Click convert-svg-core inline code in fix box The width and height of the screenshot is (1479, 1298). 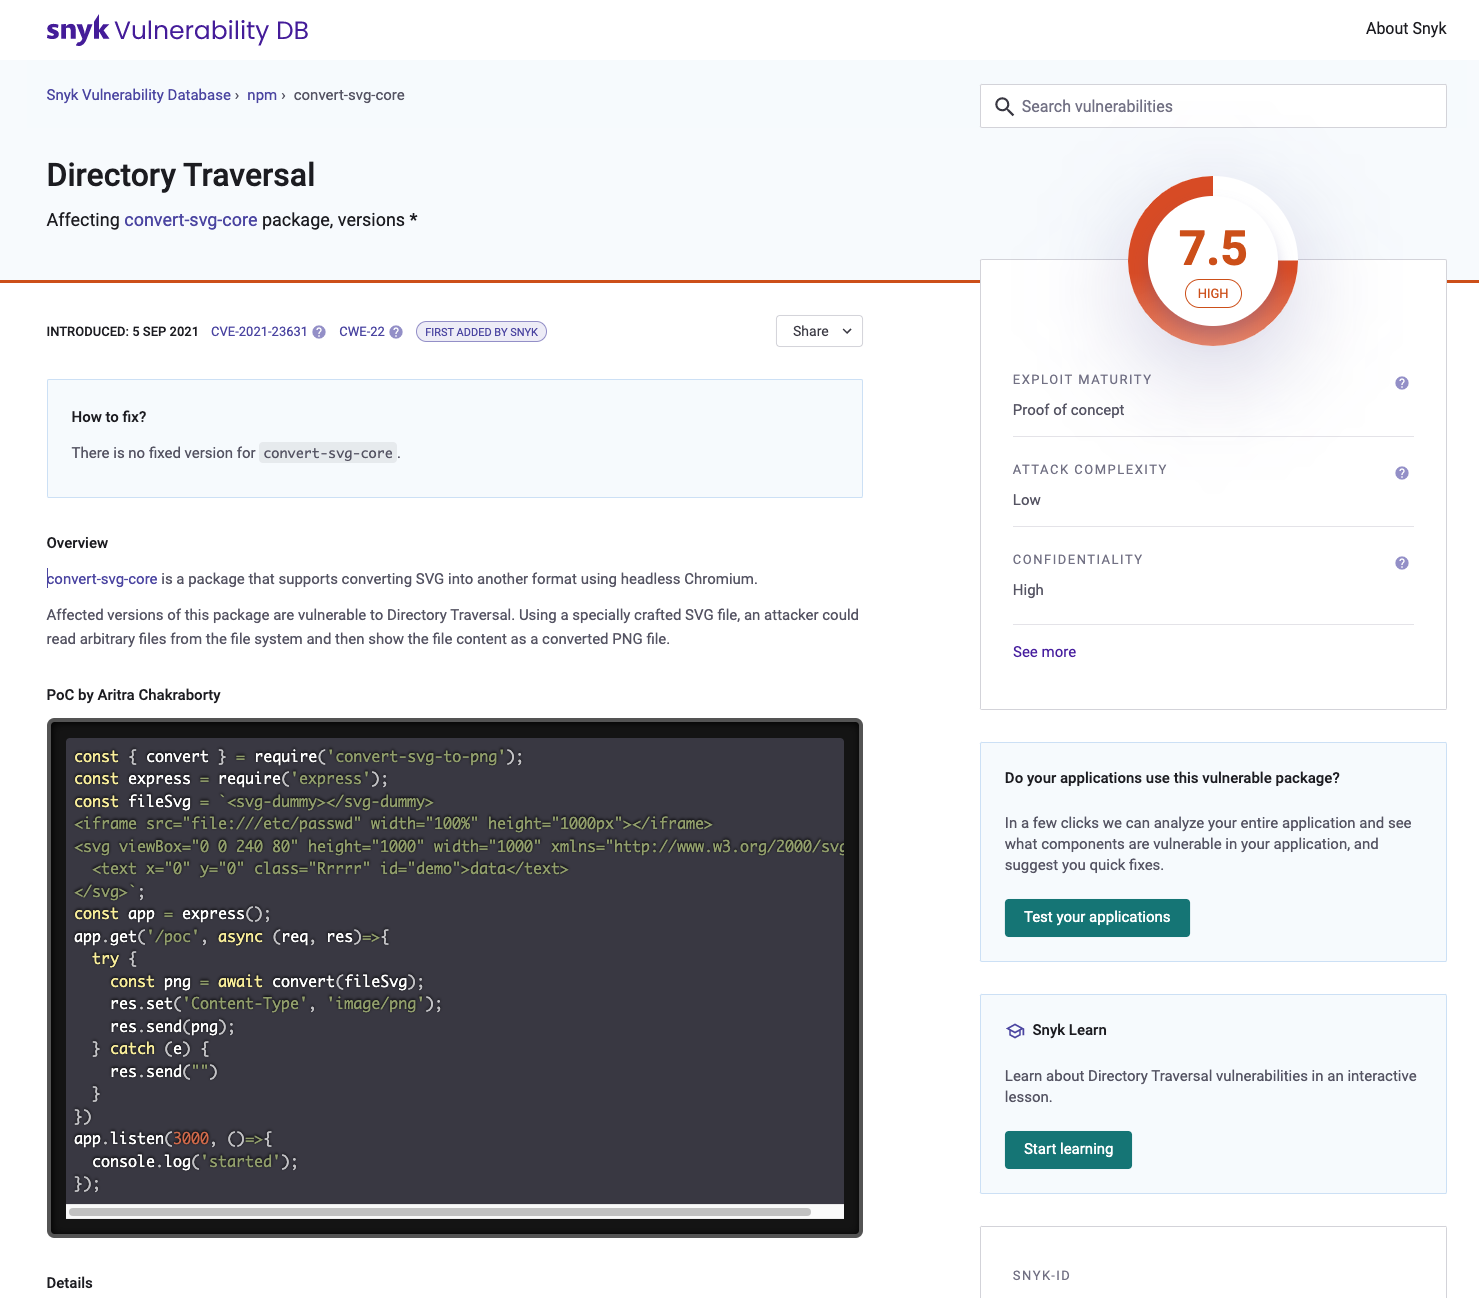point(328,453)
